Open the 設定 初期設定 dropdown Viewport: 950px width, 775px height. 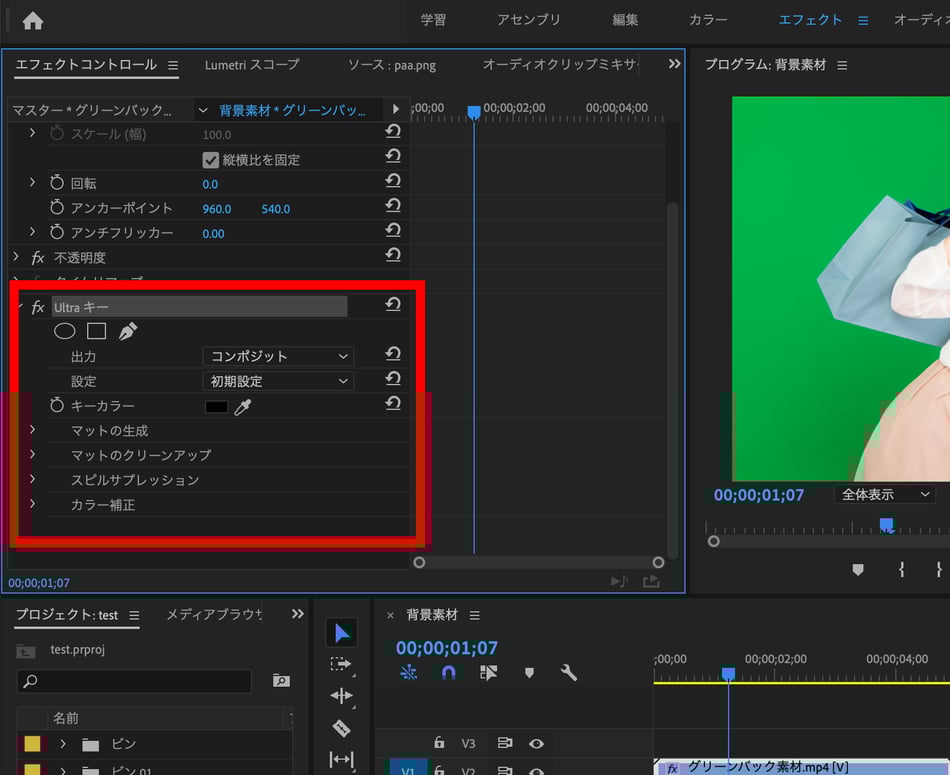point(279,381)
